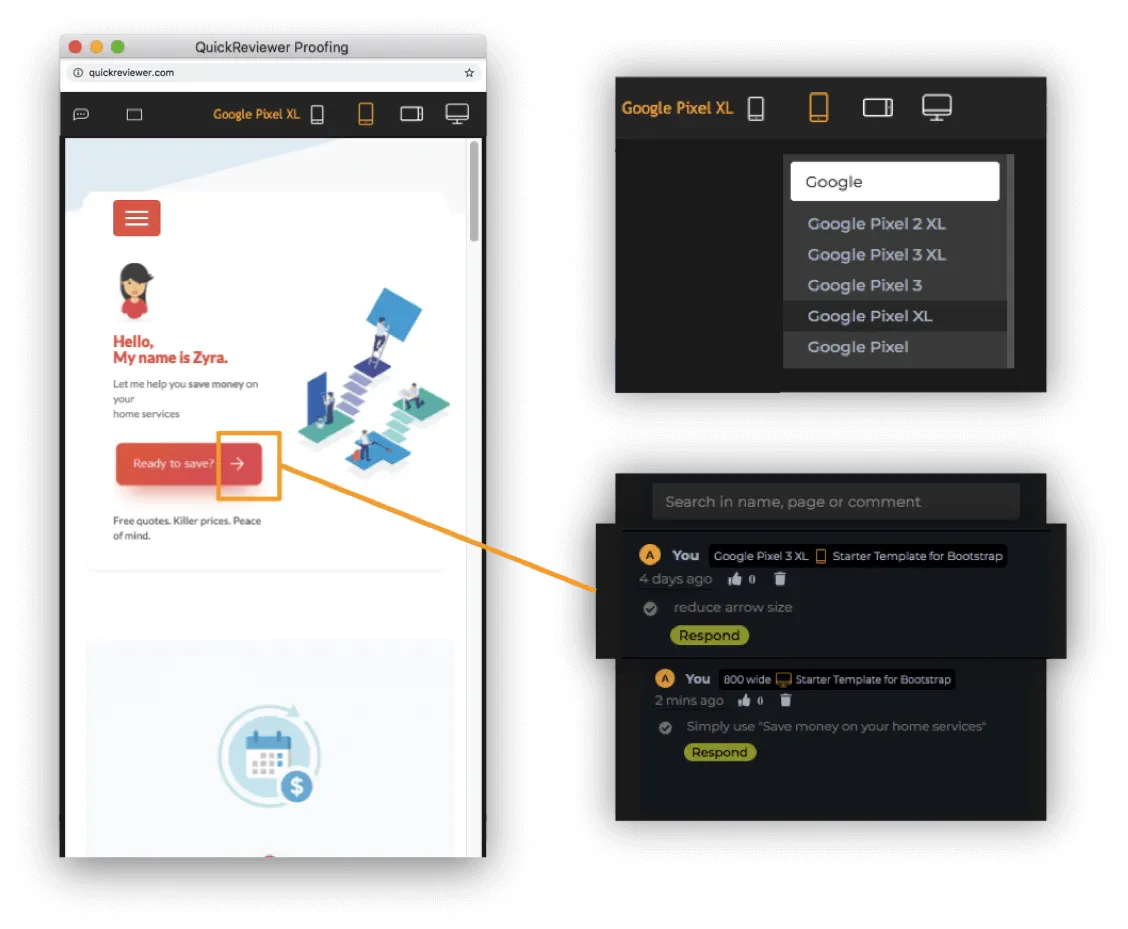Switch to desktop monitor icon in browser toolbar
Screen dimensions: 1128x929
[457, 114]
